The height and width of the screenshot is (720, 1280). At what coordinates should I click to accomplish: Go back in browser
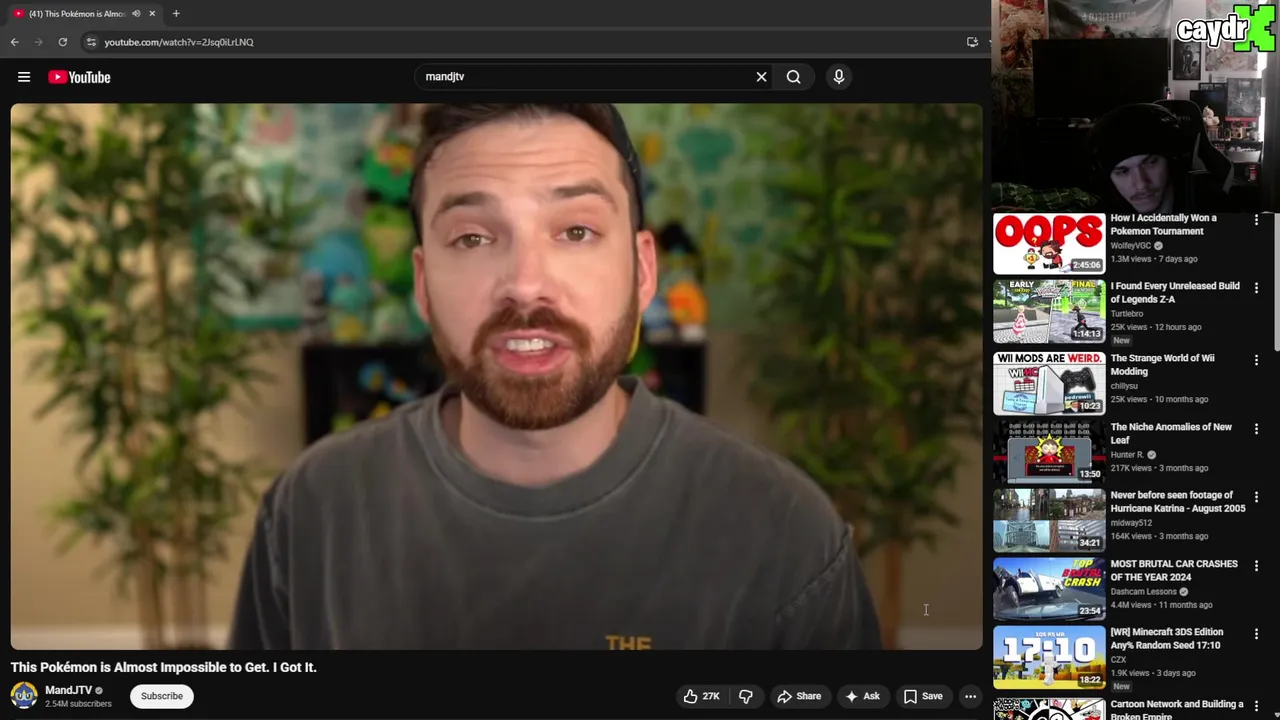[x=14, y=42]
